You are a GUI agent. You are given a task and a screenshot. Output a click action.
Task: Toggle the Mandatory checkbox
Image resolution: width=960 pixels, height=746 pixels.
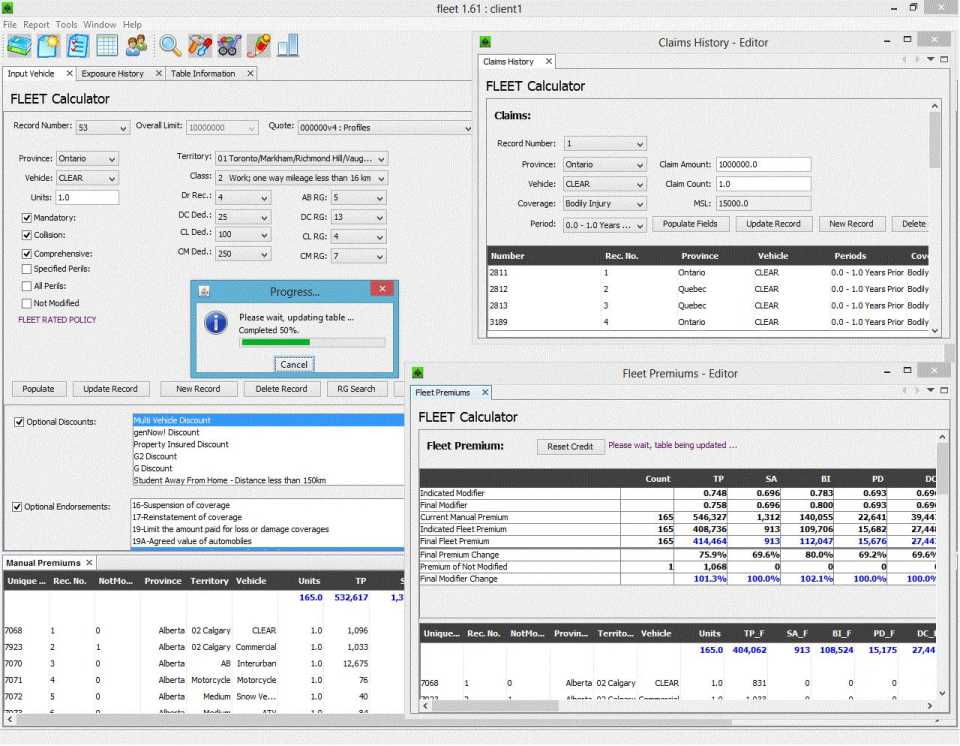coord(26,217)
